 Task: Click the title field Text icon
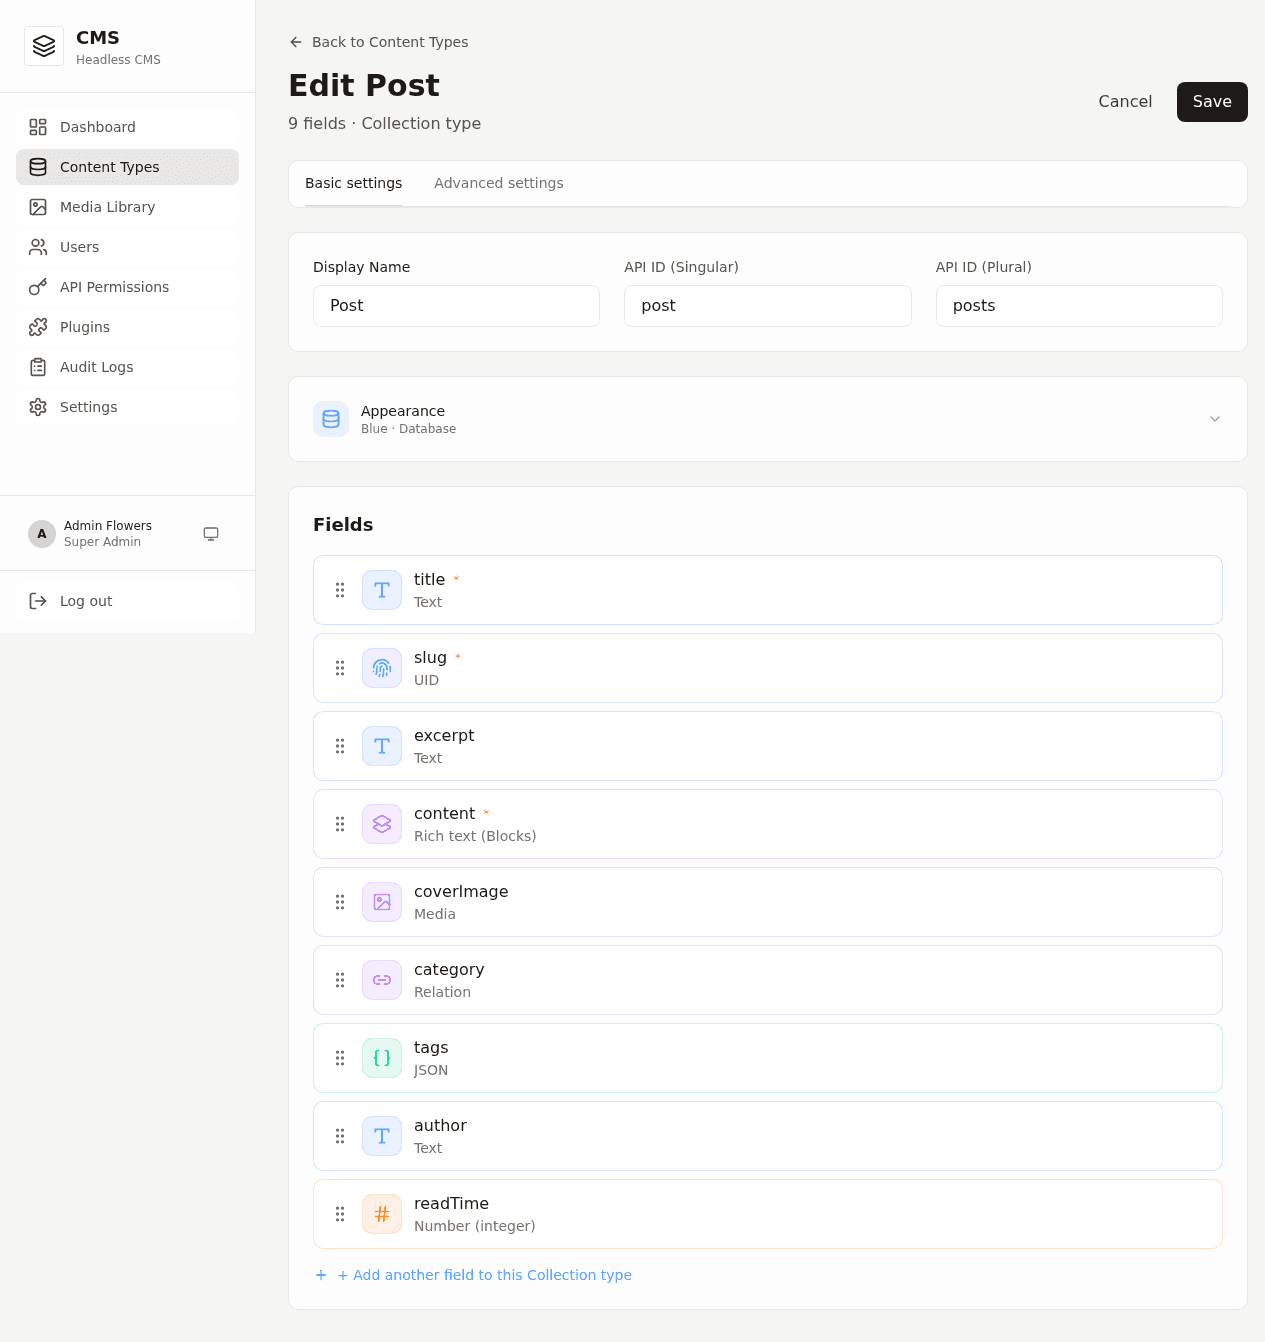coord(382,590)
